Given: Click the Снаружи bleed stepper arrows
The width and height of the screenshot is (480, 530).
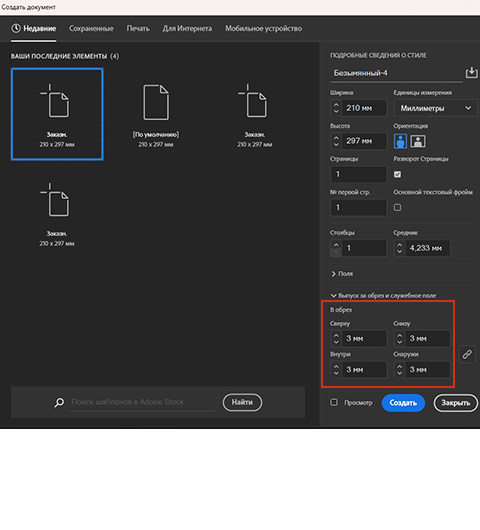Looking at the screenshot, I should (400, 369).
